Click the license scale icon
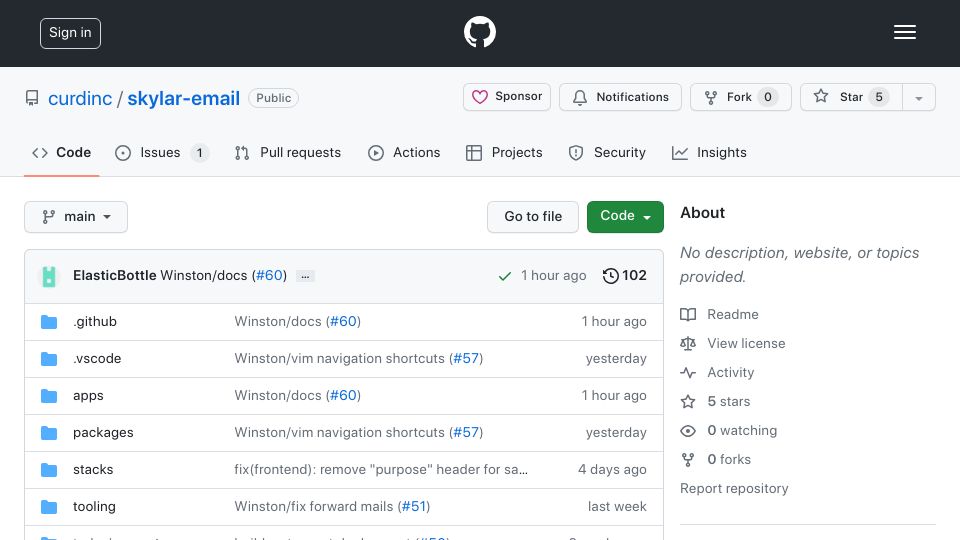The width and height of the screenshot is (960, 540). click(x=688, y=343)
